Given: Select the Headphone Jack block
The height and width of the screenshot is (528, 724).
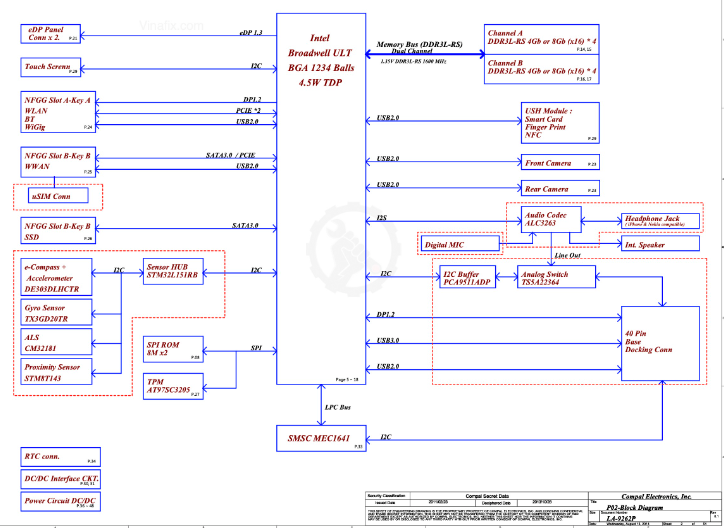Looking at the screenshot, I should [x=660, y=220].
